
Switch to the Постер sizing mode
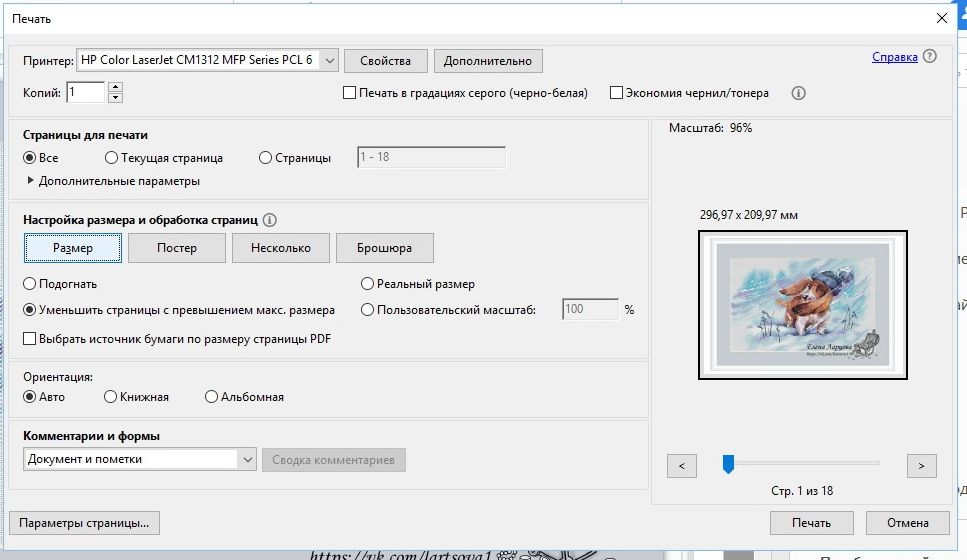click(176, 248)
